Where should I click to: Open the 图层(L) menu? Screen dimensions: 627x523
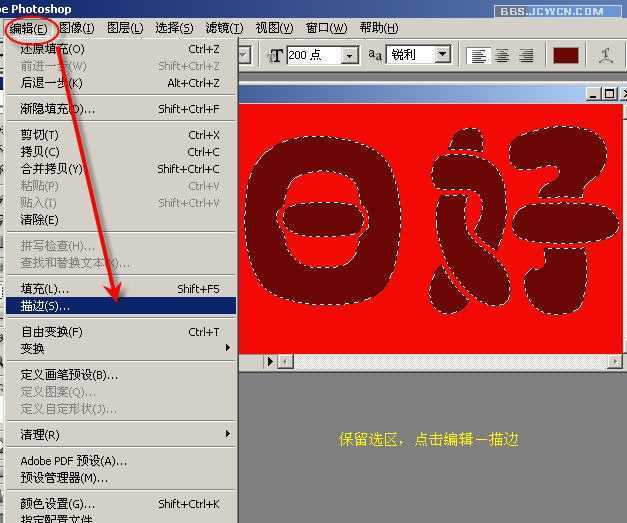tap(125, 28)
